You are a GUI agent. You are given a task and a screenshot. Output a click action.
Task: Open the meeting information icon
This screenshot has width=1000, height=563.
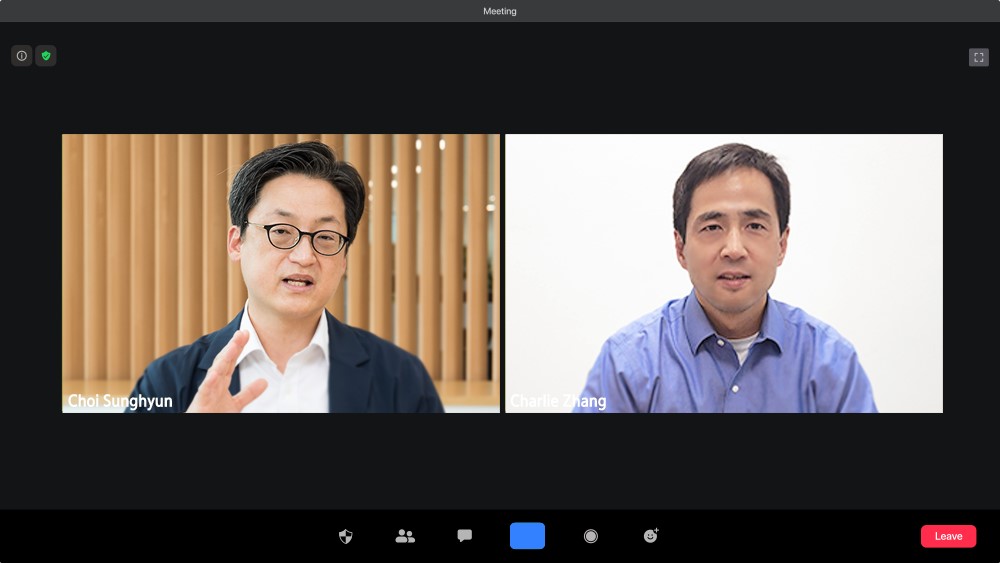point(22,56)
